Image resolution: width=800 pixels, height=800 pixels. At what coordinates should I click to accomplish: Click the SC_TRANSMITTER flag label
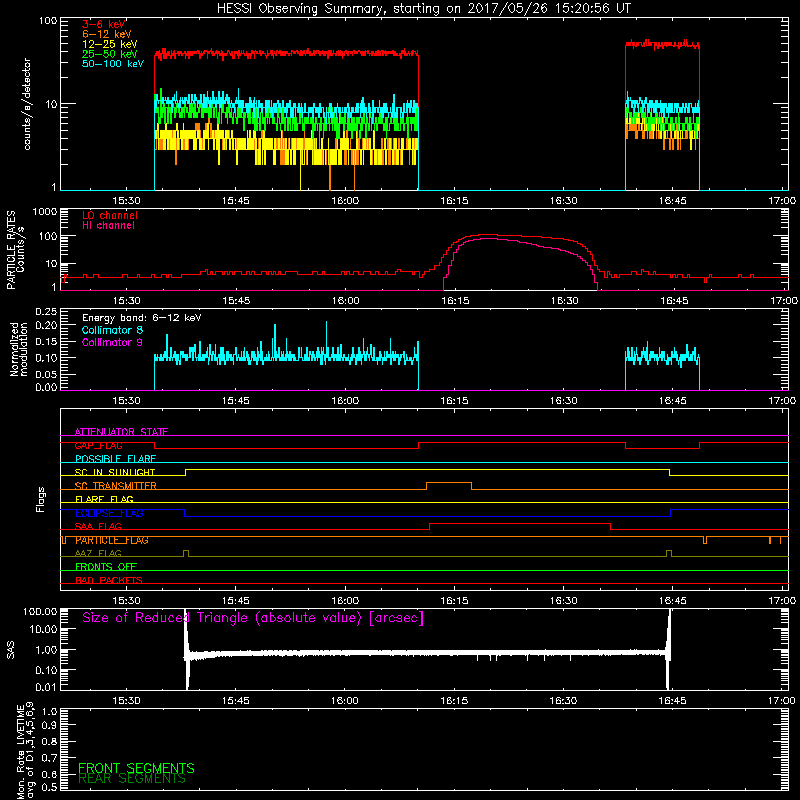point(115,486)
